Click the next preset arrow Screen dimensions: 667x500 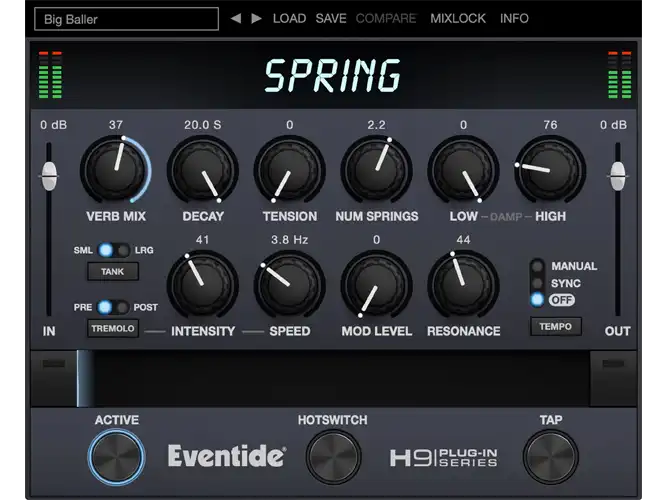(x=256, y=18)
